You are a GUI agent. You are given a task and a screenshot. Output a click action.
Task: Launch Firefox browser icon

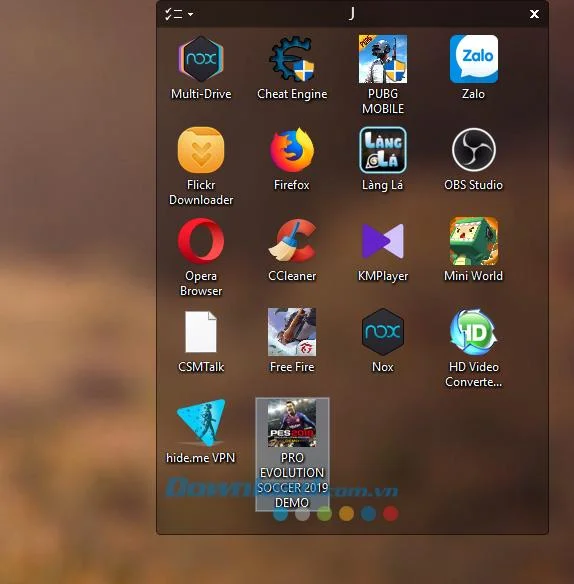[292, 150]
